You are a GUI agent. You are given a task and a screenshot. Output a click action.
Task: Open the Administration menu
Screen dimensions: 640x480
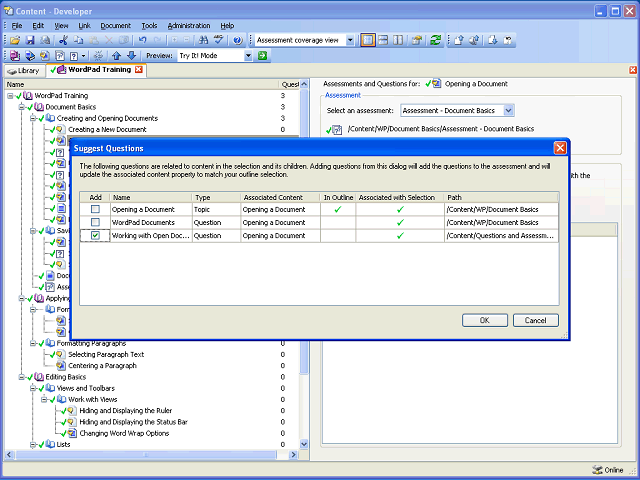click(x=189, y=26)
